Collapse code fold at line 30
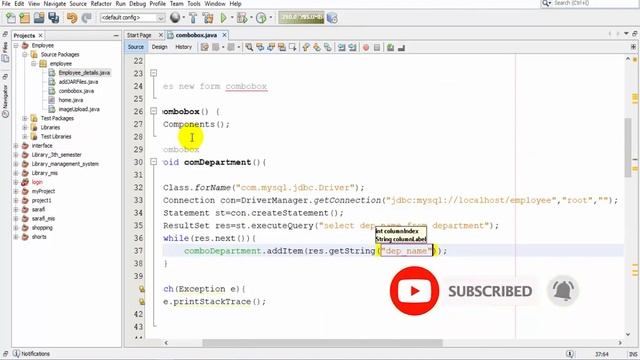Image resolution: width=640 pixels, height=360 pixels. (x=153, y=162)
